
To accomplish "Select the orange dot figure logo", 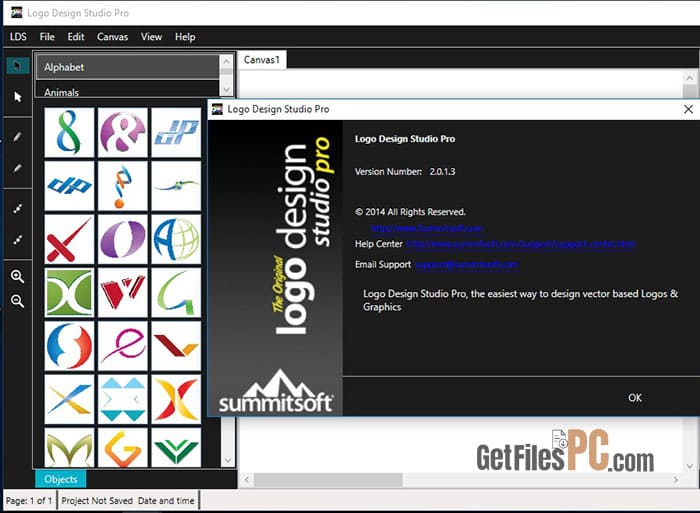I will (123, 186).
